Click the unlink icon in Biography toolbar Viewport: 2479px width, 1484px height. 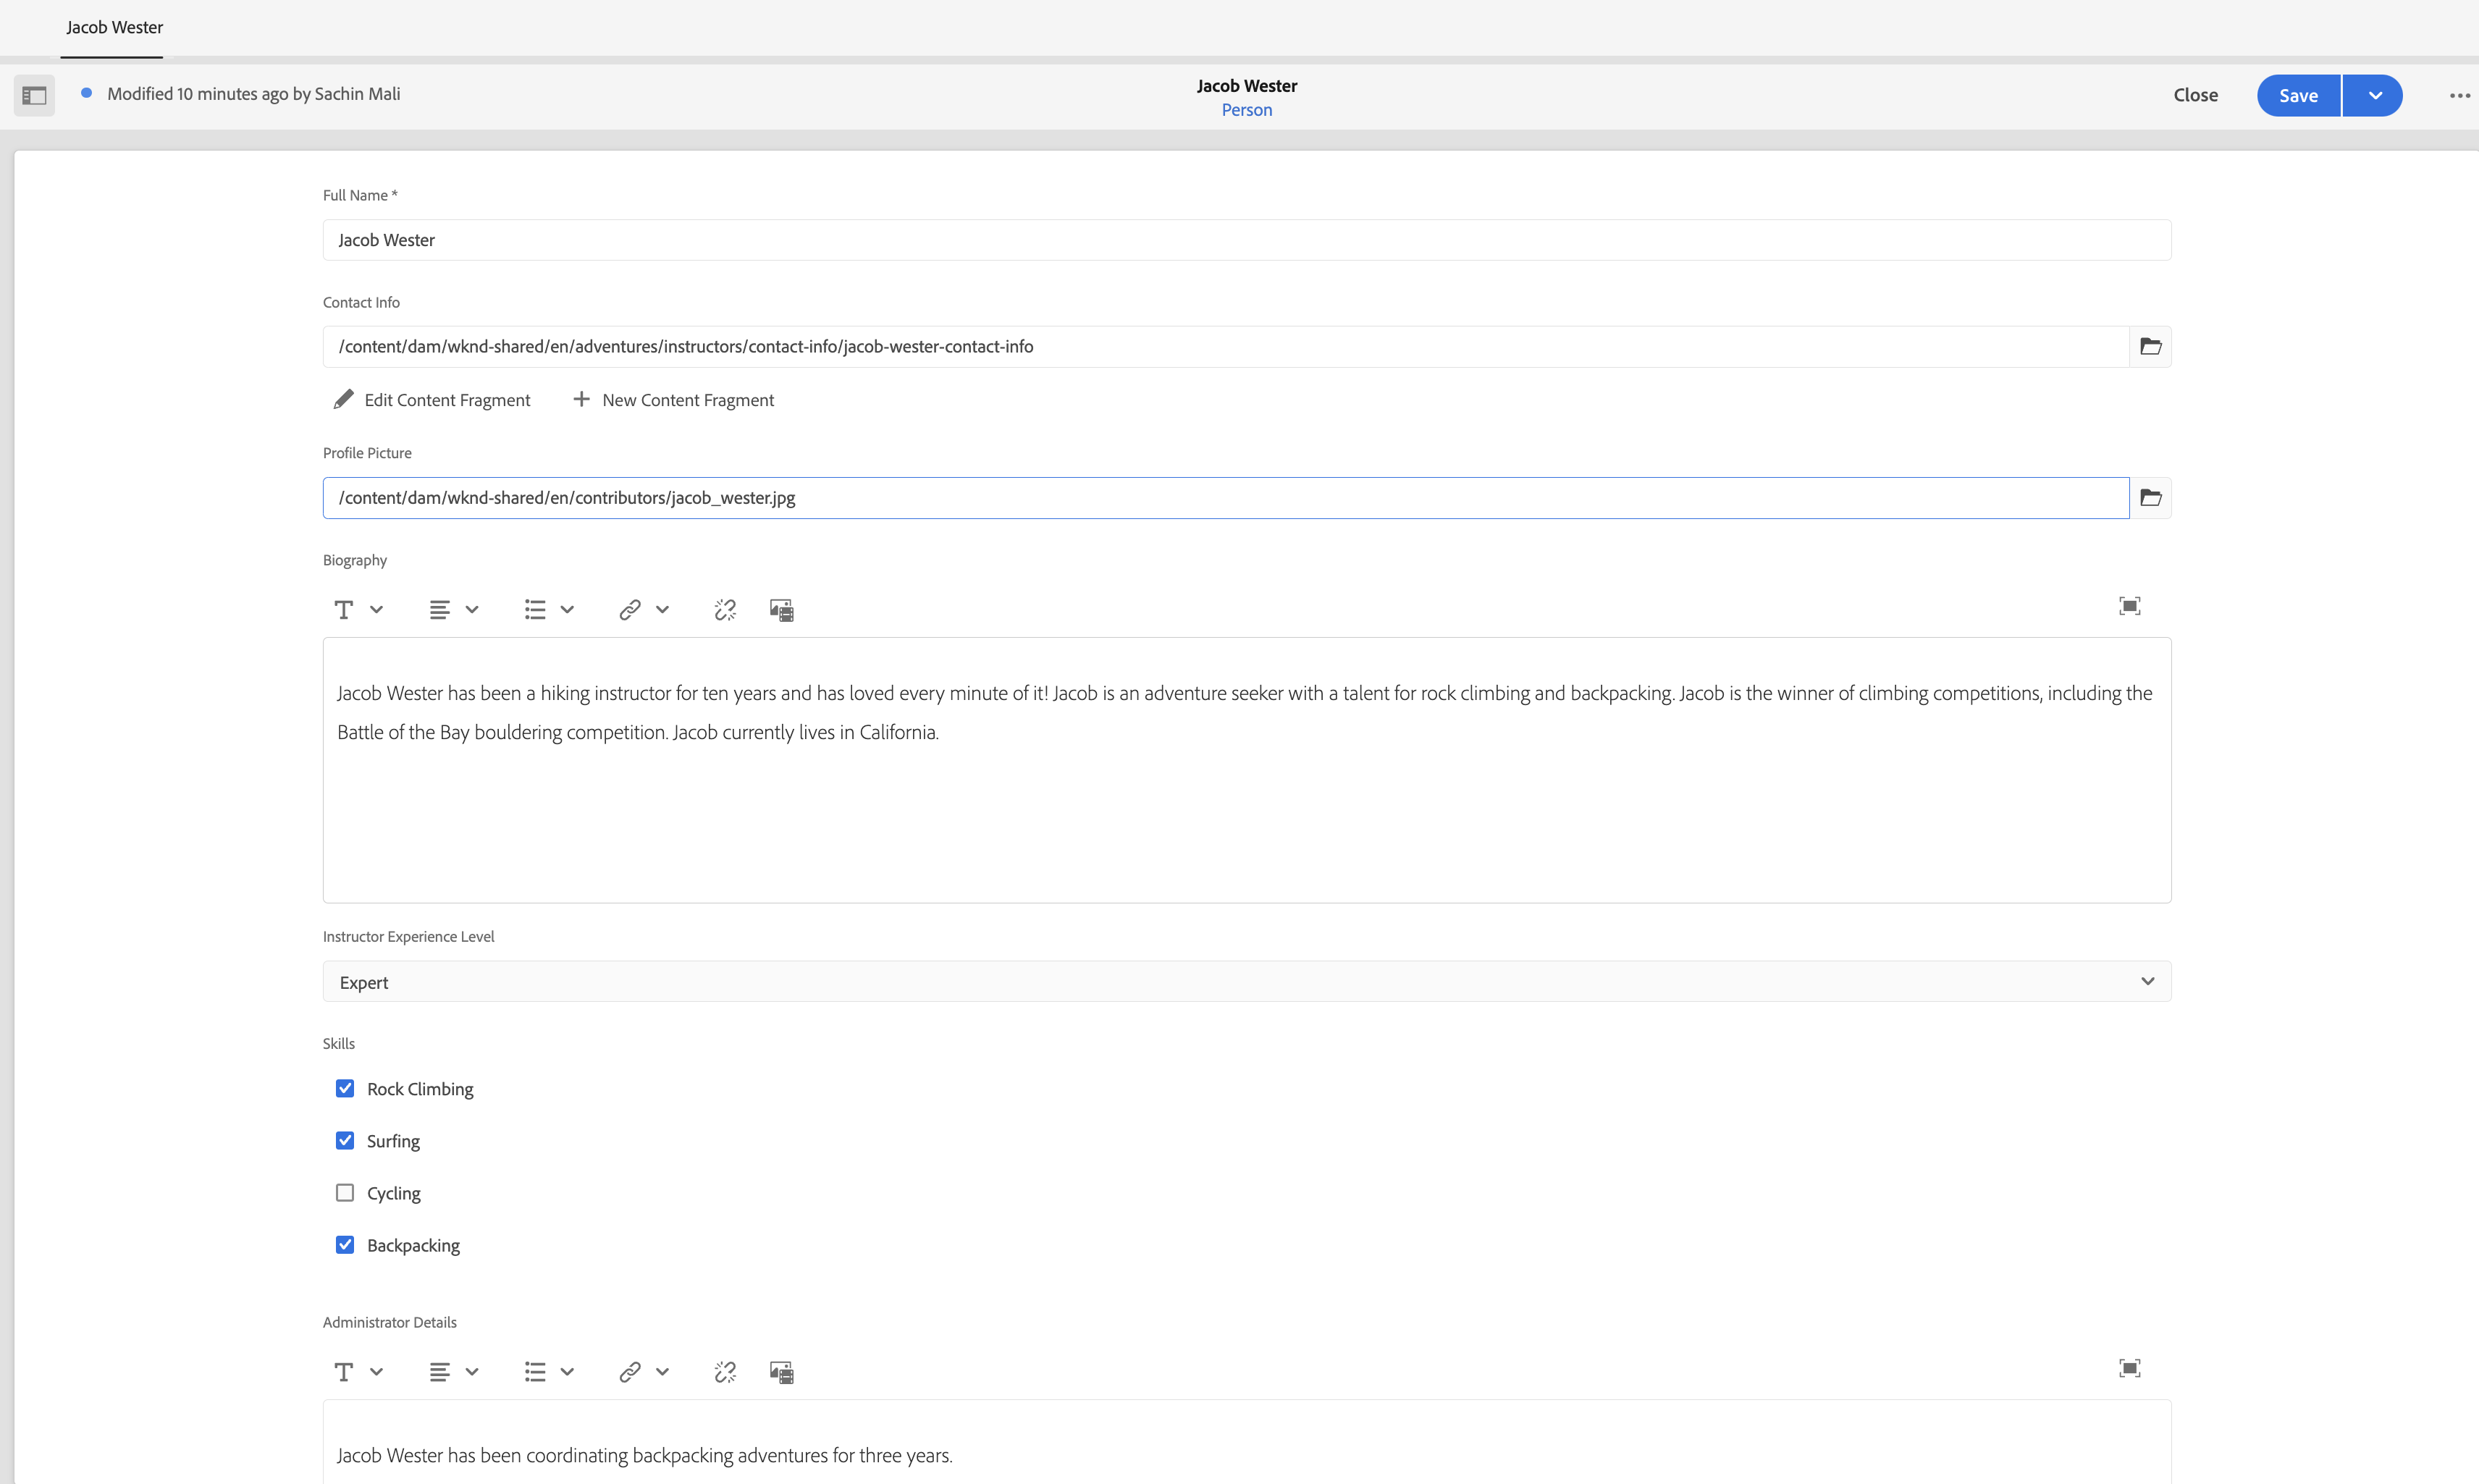tap(725, 610)
